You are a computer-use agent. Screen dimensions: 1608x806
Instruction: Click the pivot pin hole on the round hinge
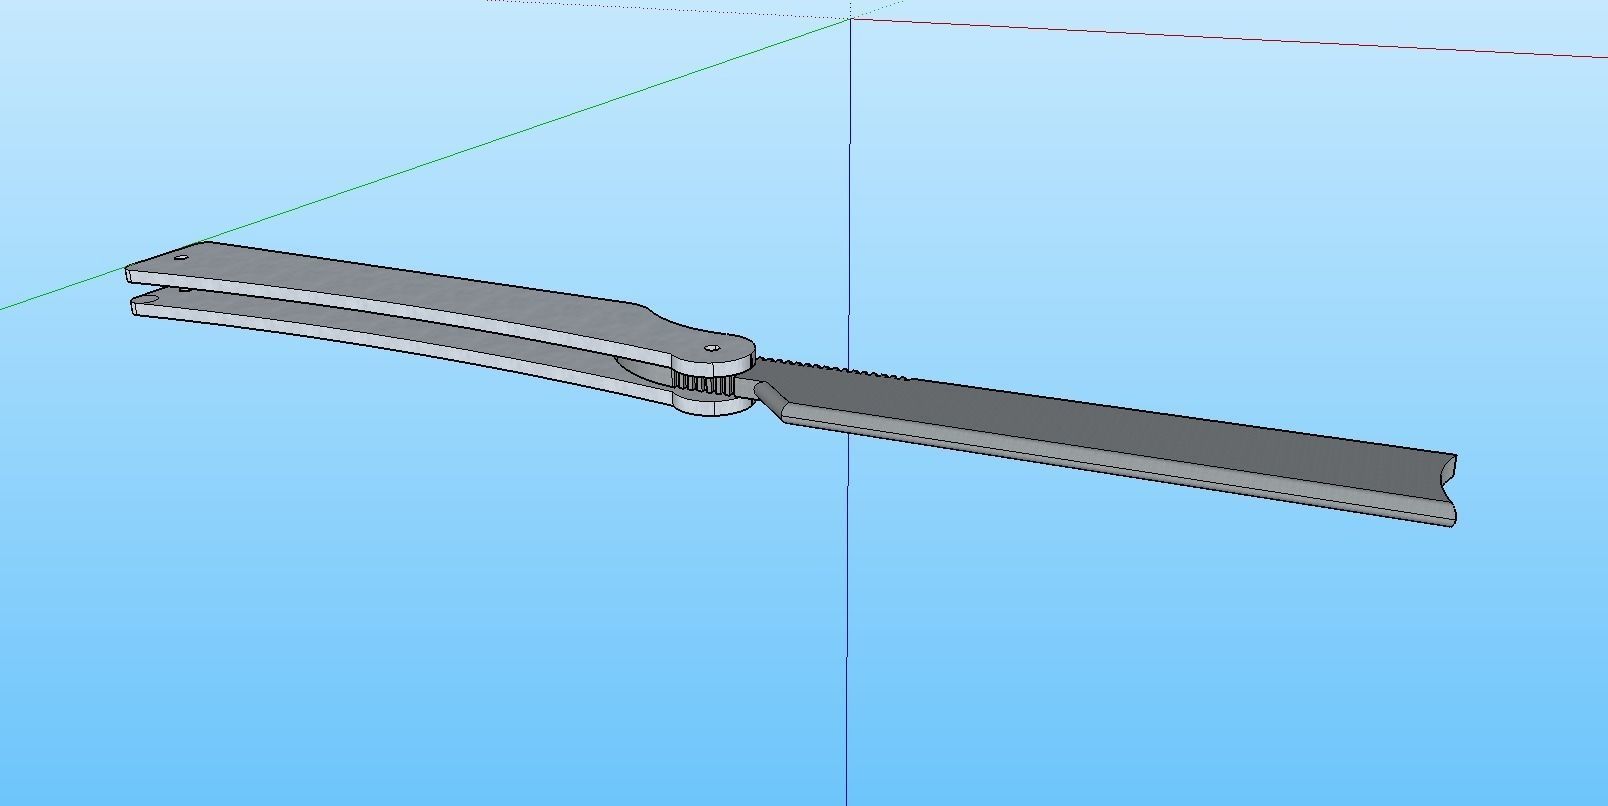coord(712,349)
